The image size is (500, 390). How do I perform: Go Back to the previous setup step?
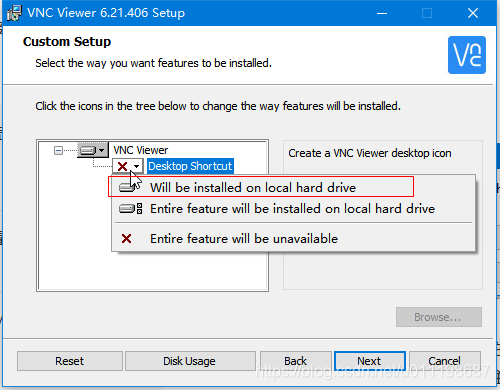pos(295,361)
